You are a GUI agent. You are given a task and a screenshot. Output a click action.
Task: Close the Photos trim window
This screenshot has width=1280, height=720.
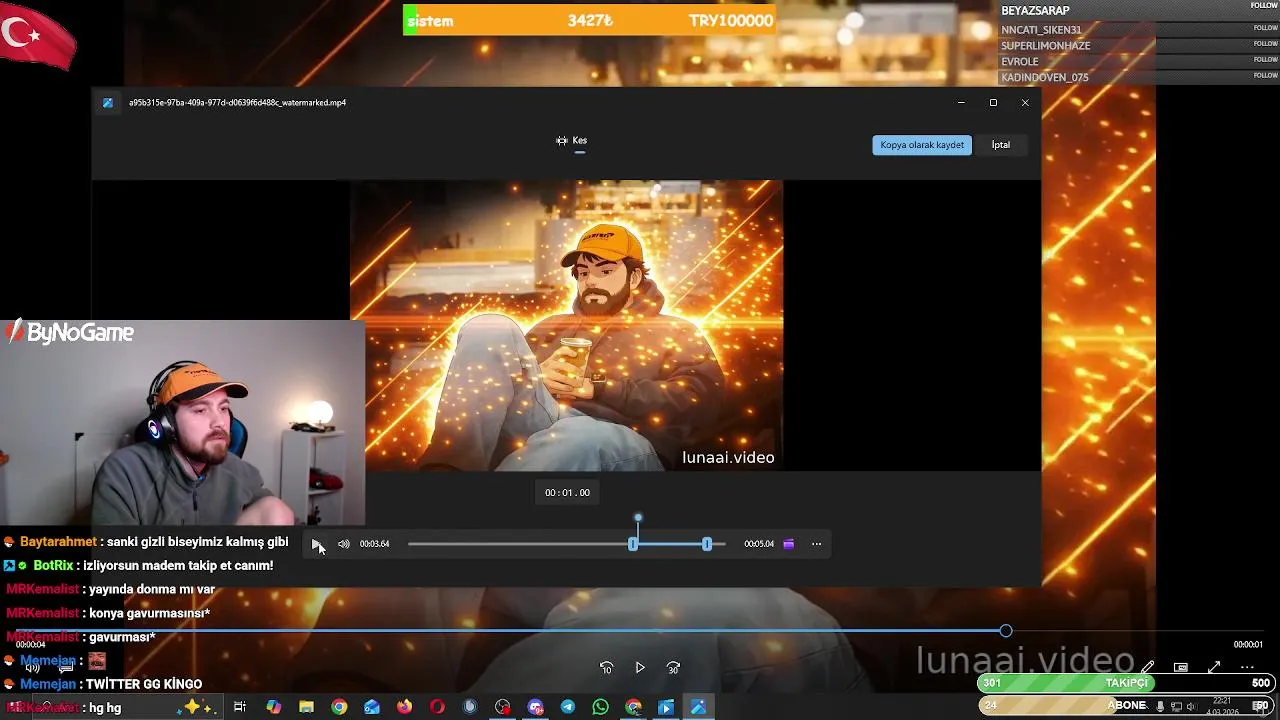click(x=1025, y=102)
